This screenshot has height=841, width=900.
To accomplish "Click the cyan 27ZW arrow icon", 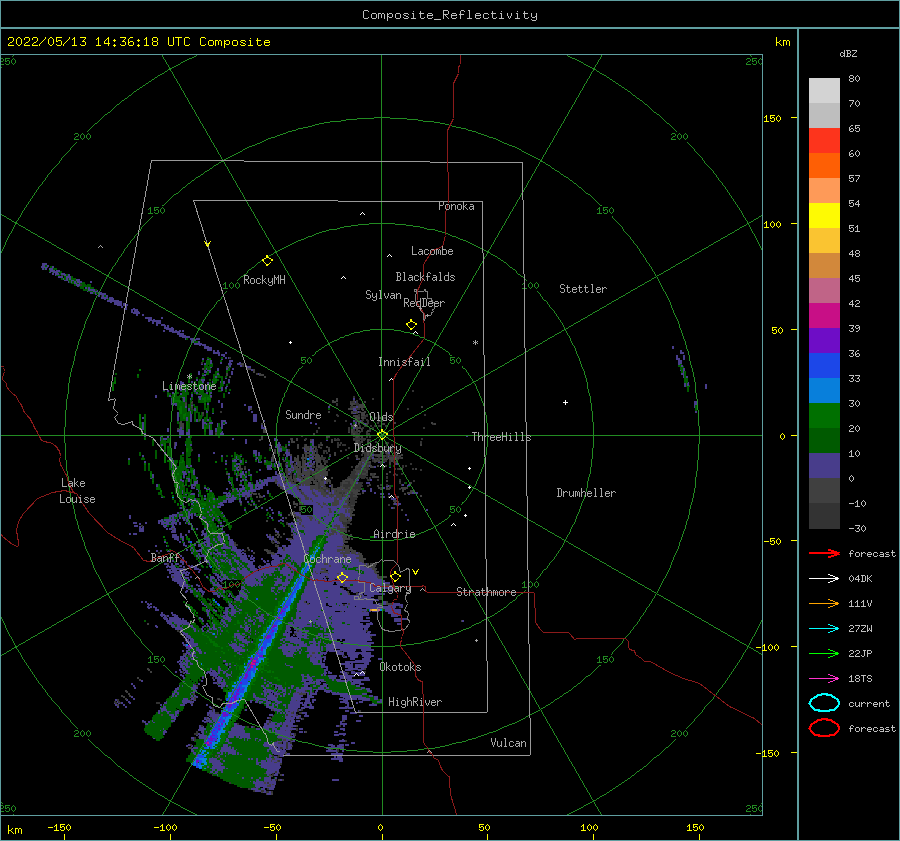I will pyautogui.click(x=824, y=629).
